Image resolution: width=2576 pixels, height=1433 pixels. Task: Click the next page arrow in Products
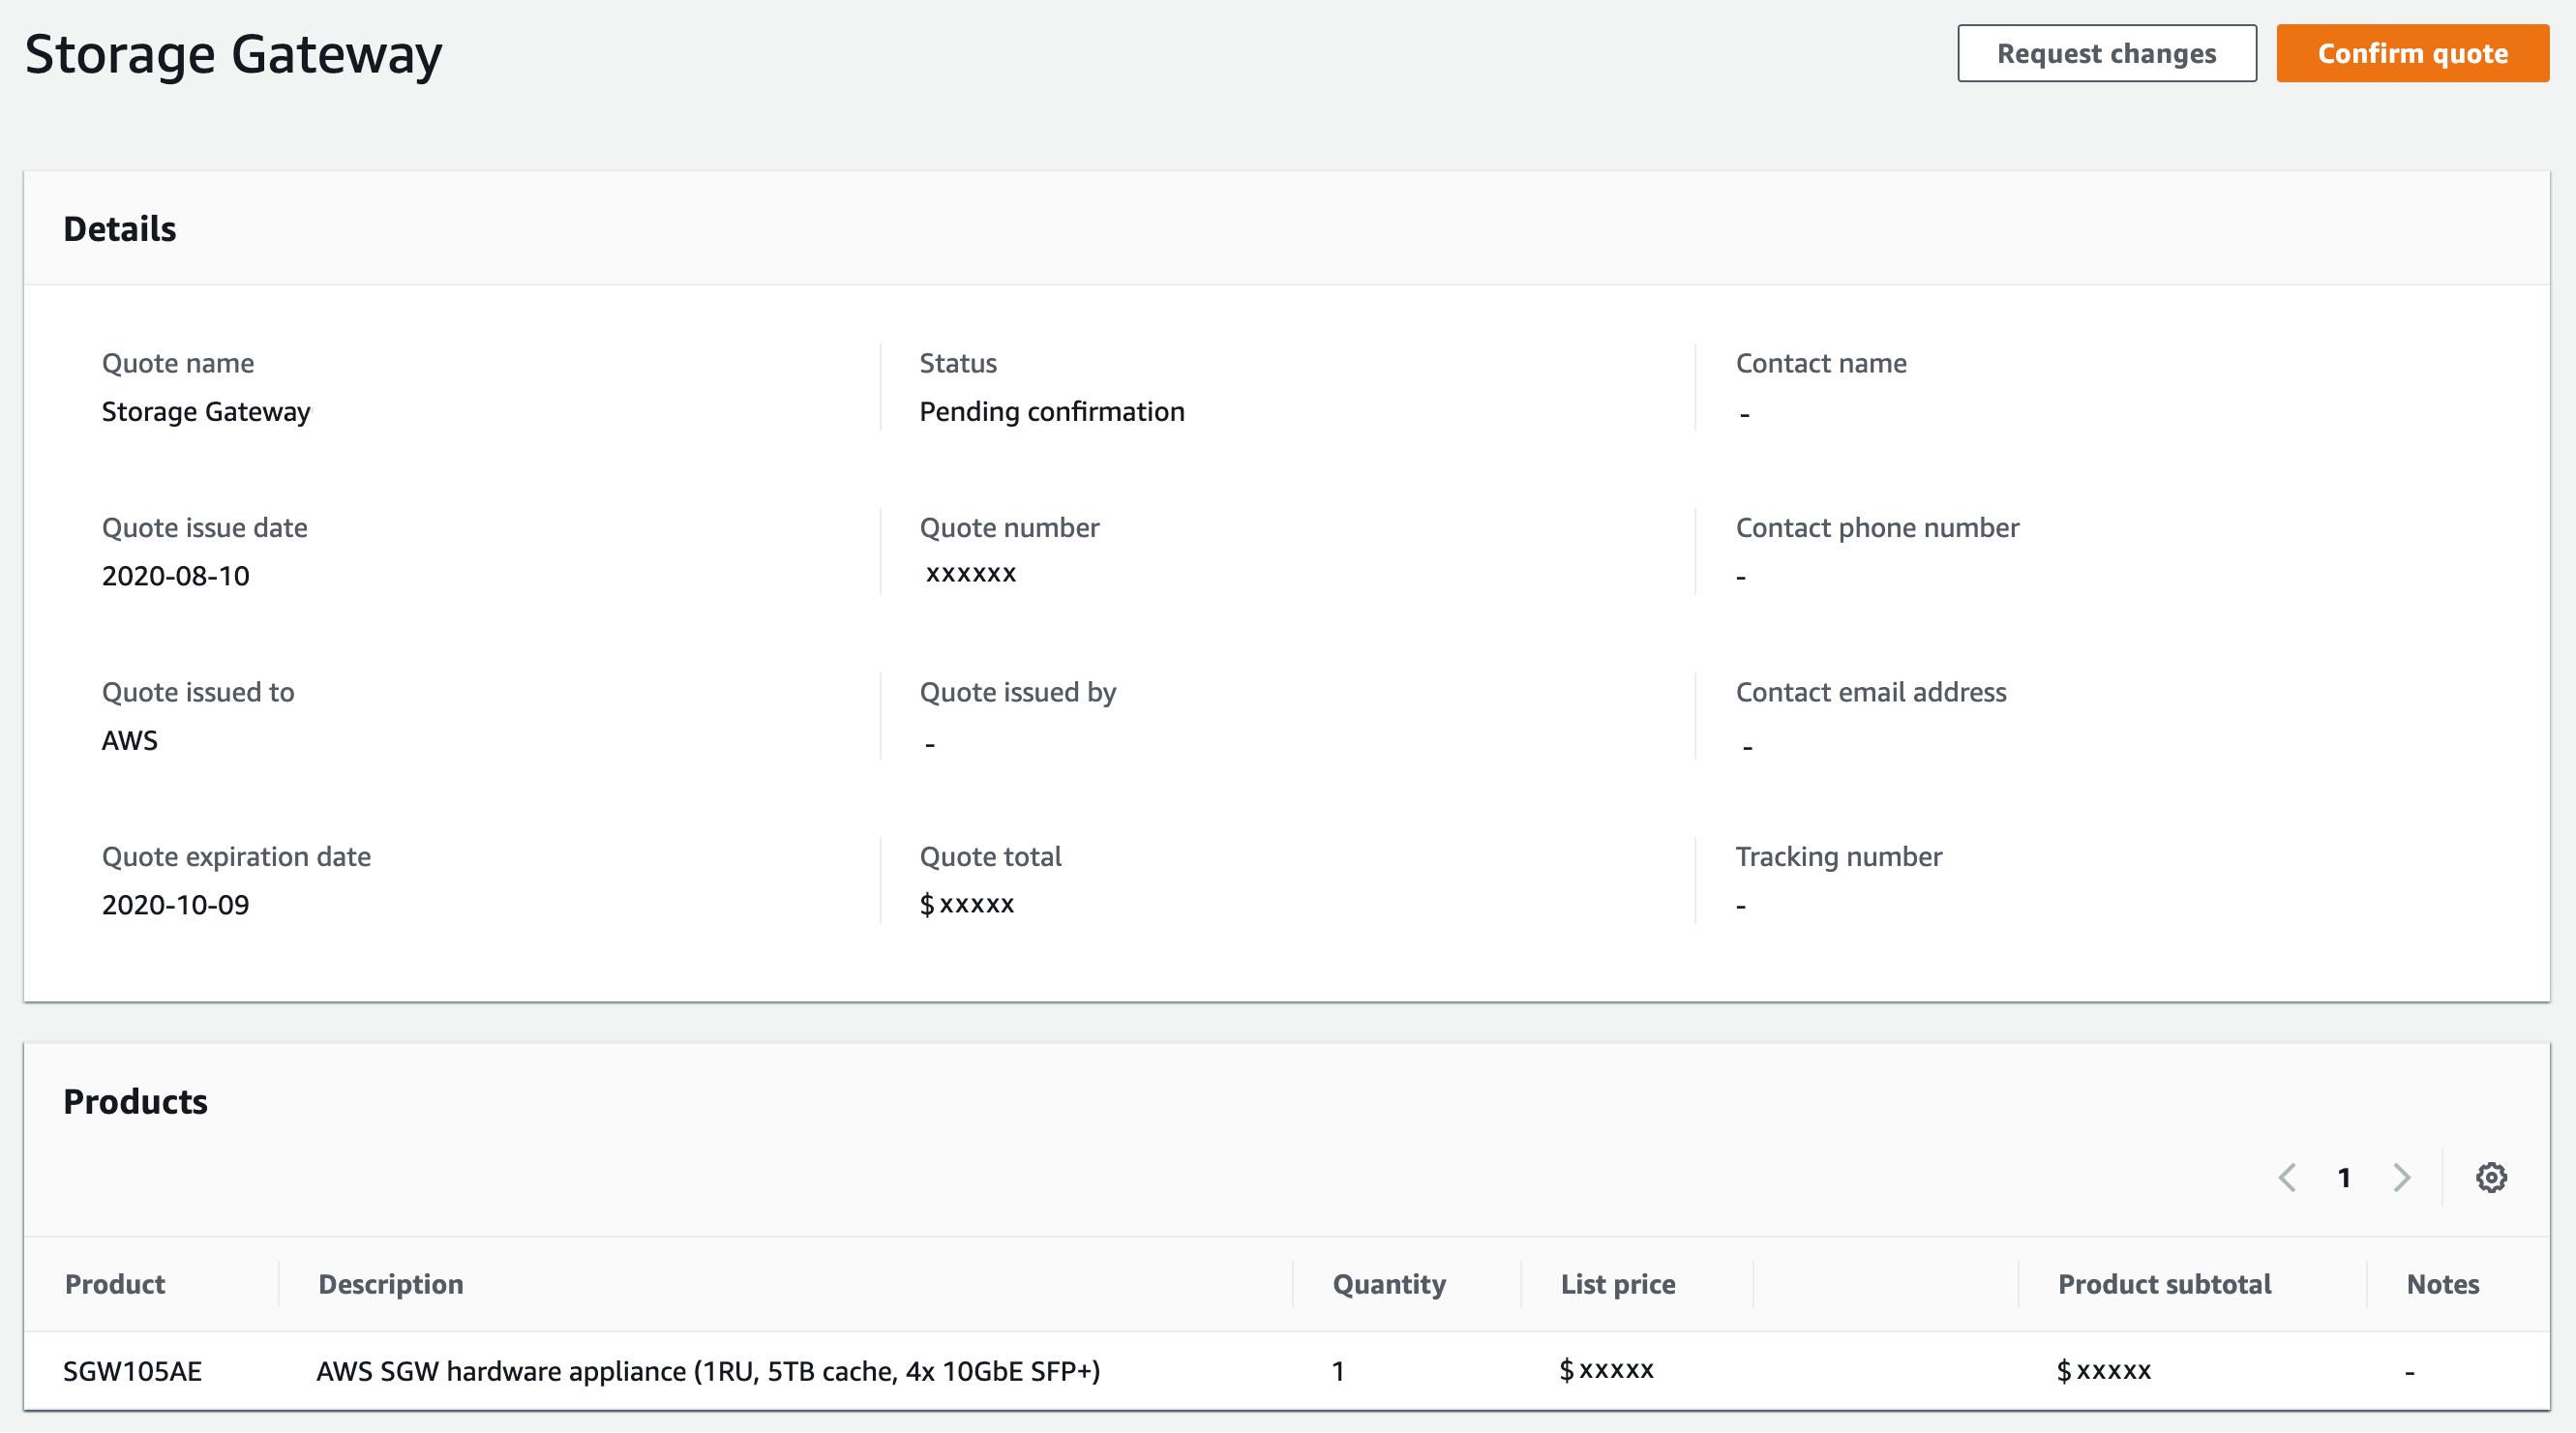coord(2402,1177)
